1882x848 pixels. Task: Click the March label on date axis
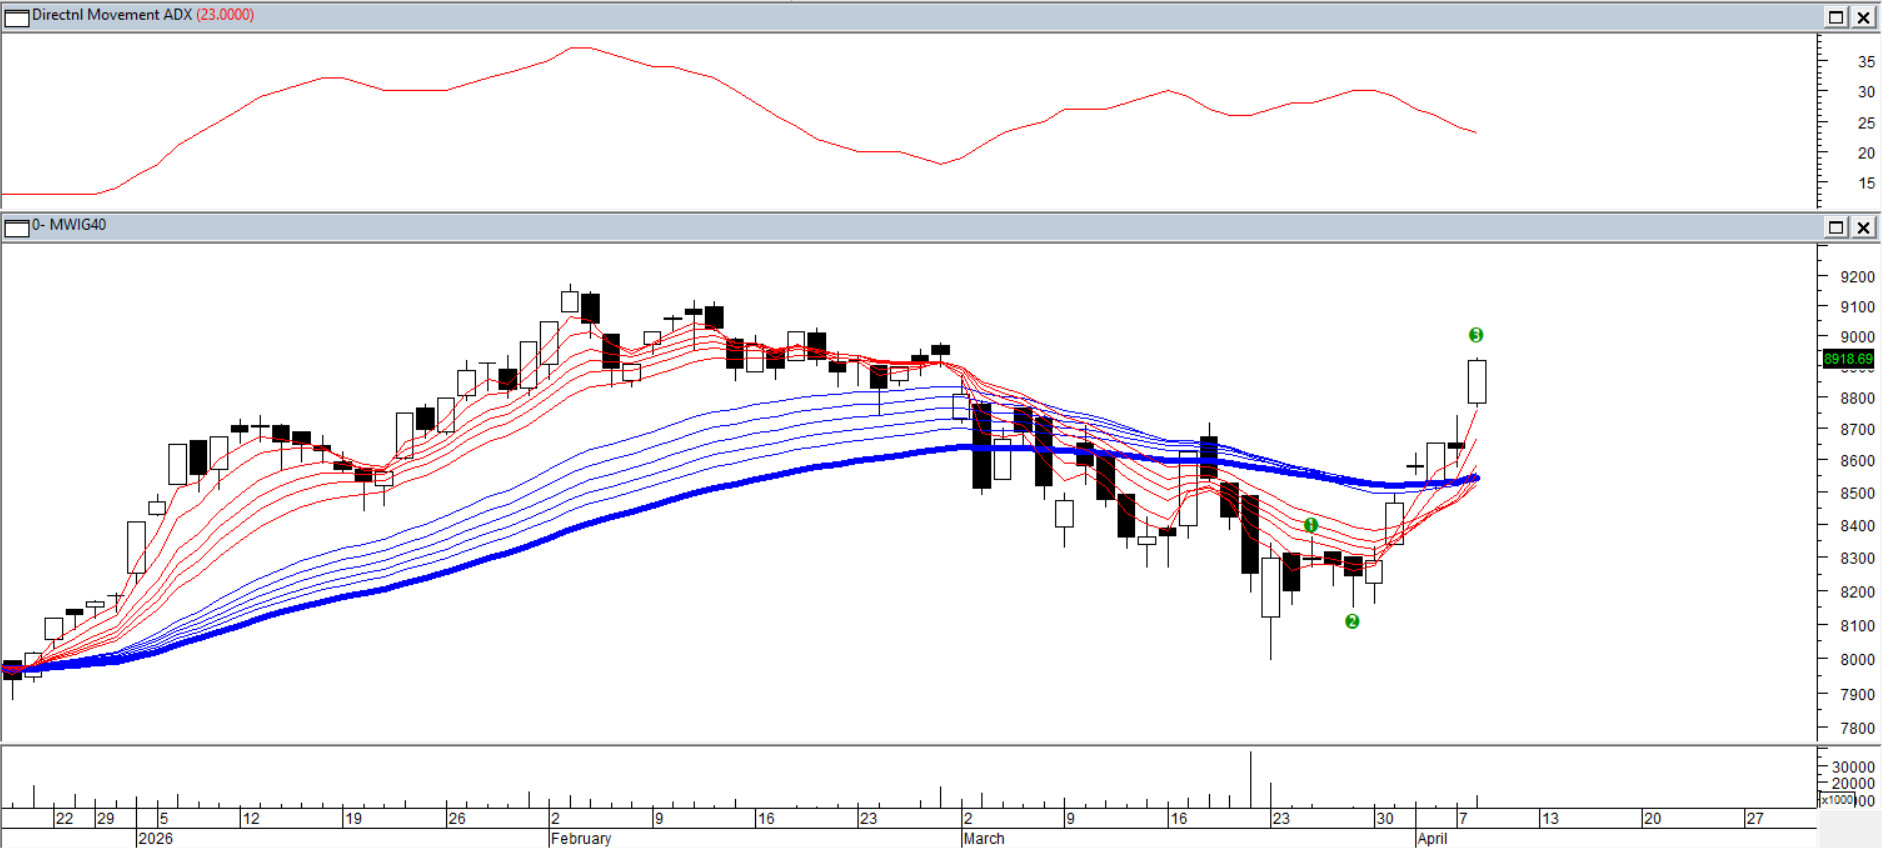click(x=984, y=838)
